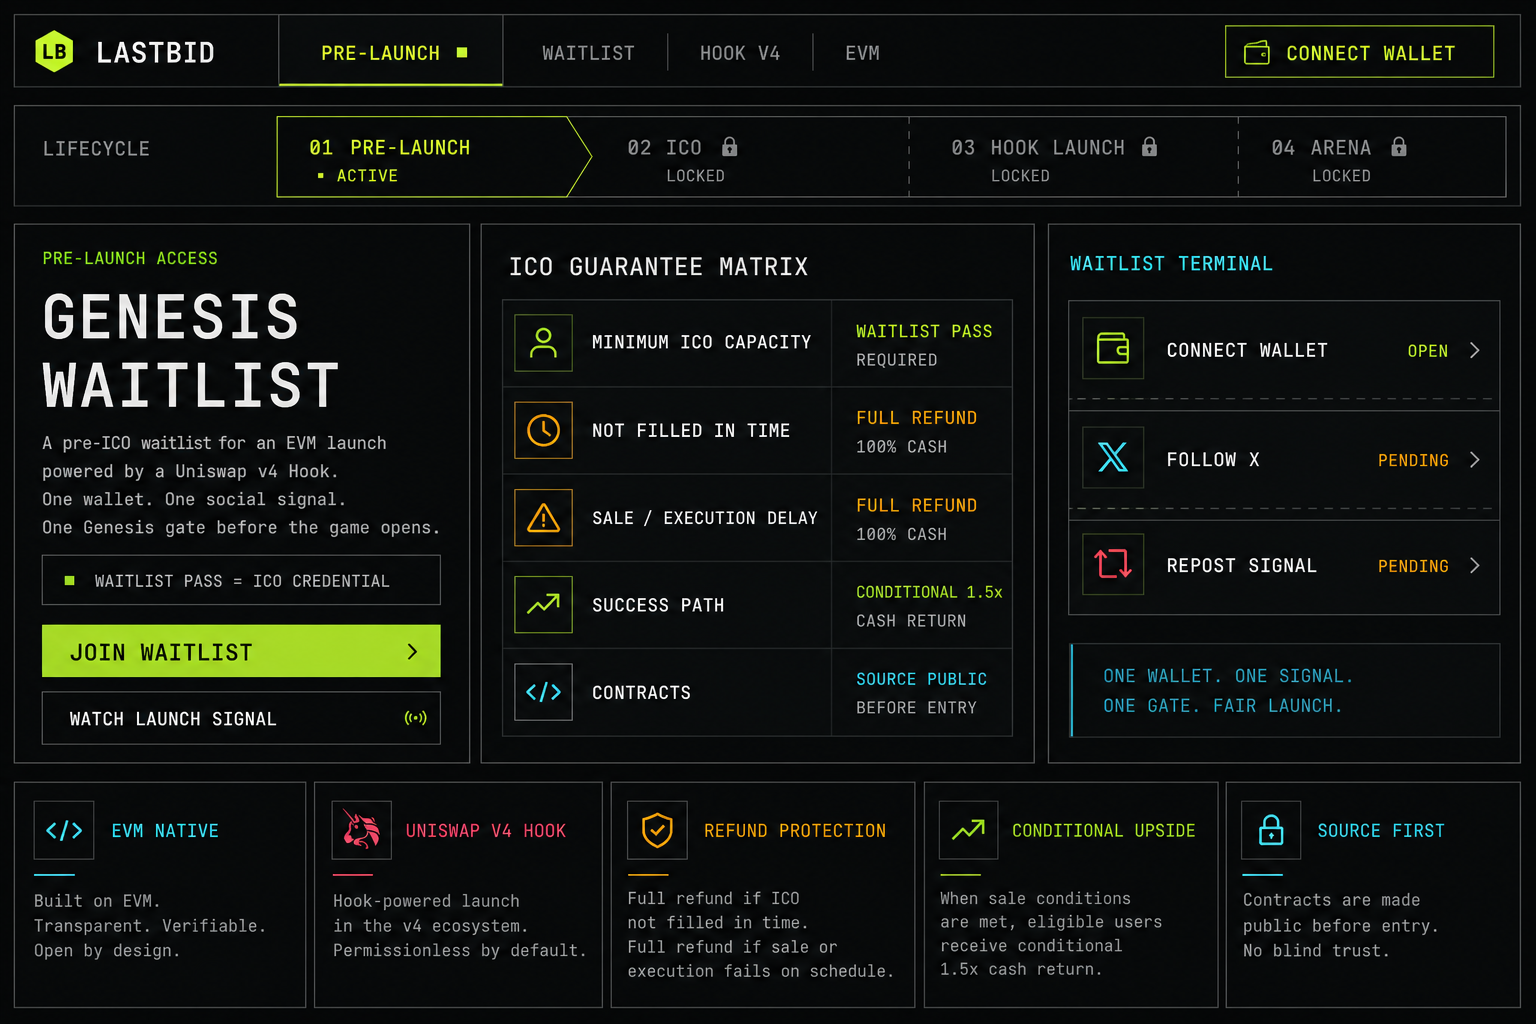
Task: Click the Watch Launch Signal button
Action: [x=241, y=718]
